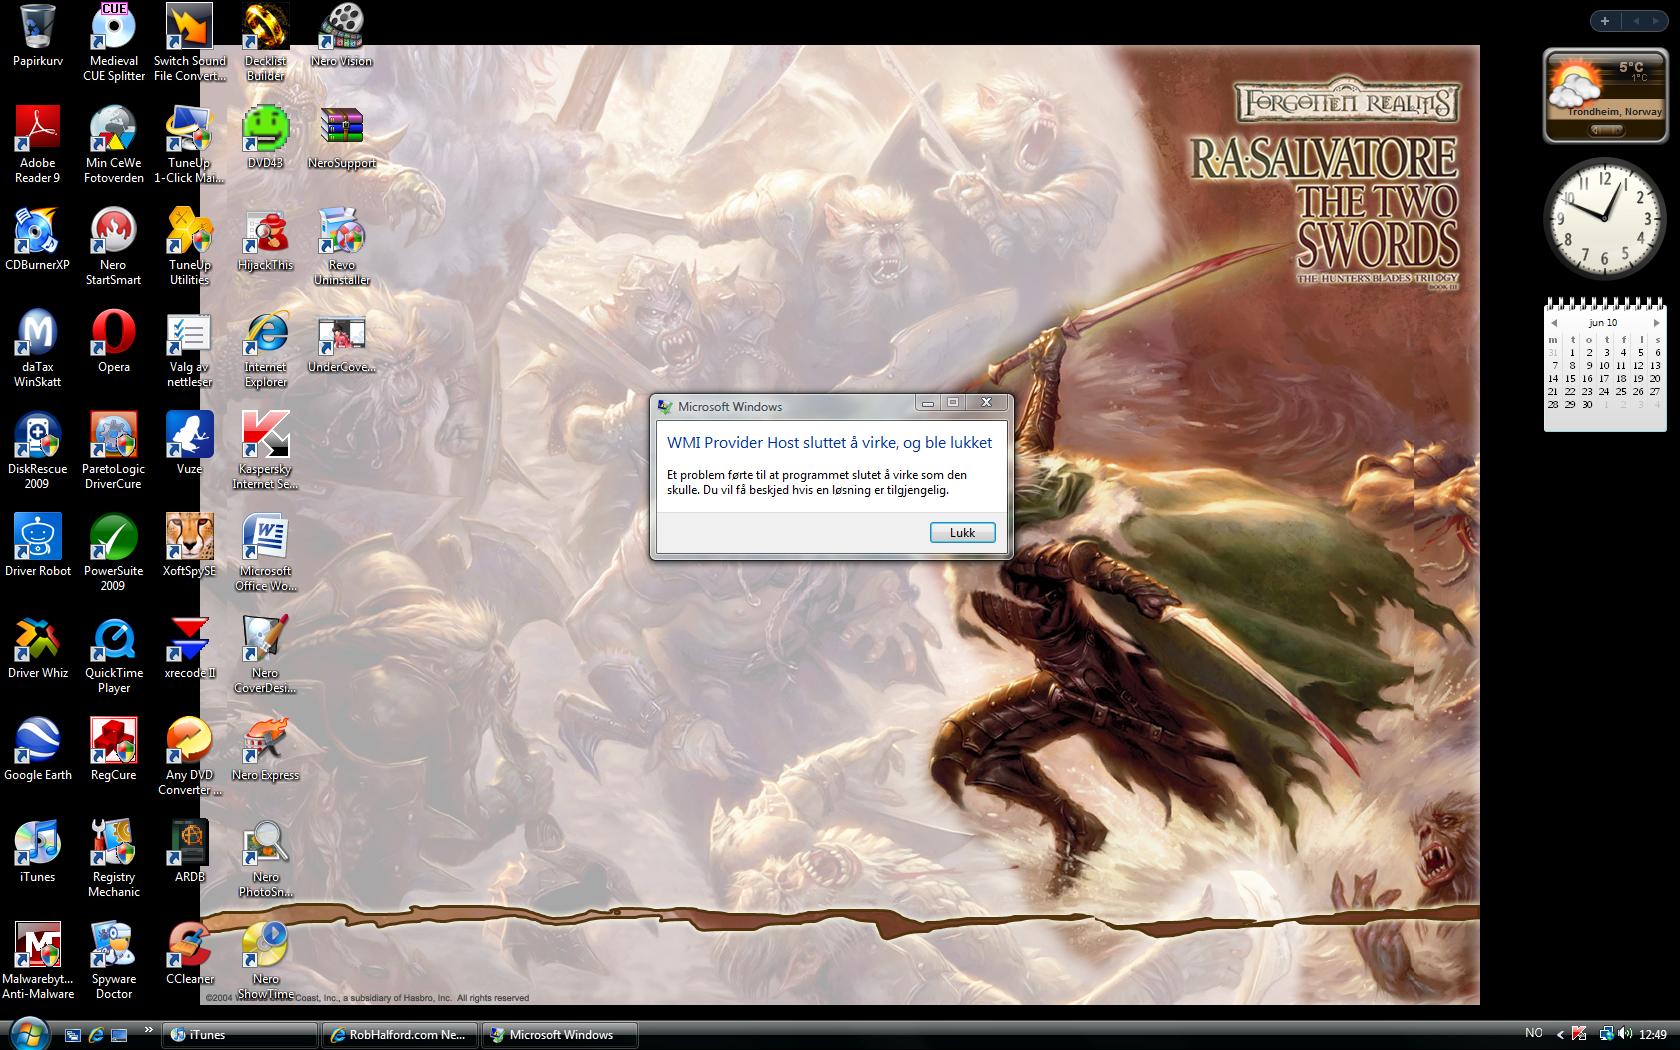Go to previous month in calendar gadget

pyautogui.click(x=1554, y=323)
